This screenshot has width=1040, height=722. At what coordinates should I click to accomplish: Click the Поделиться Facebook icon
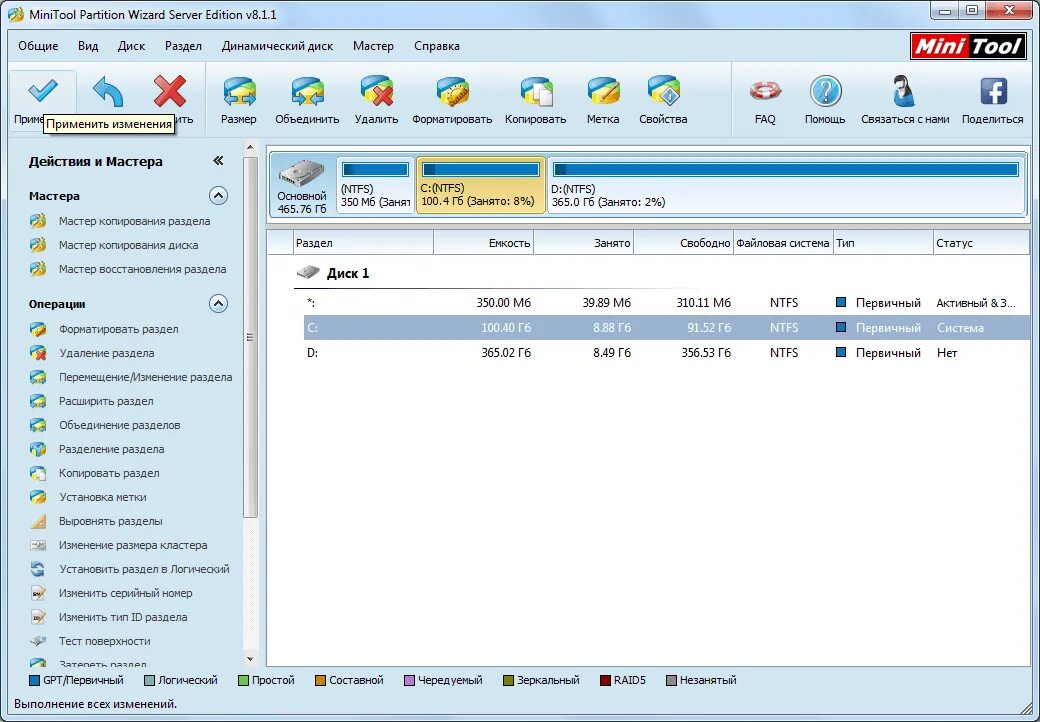(x=993, y=91)
